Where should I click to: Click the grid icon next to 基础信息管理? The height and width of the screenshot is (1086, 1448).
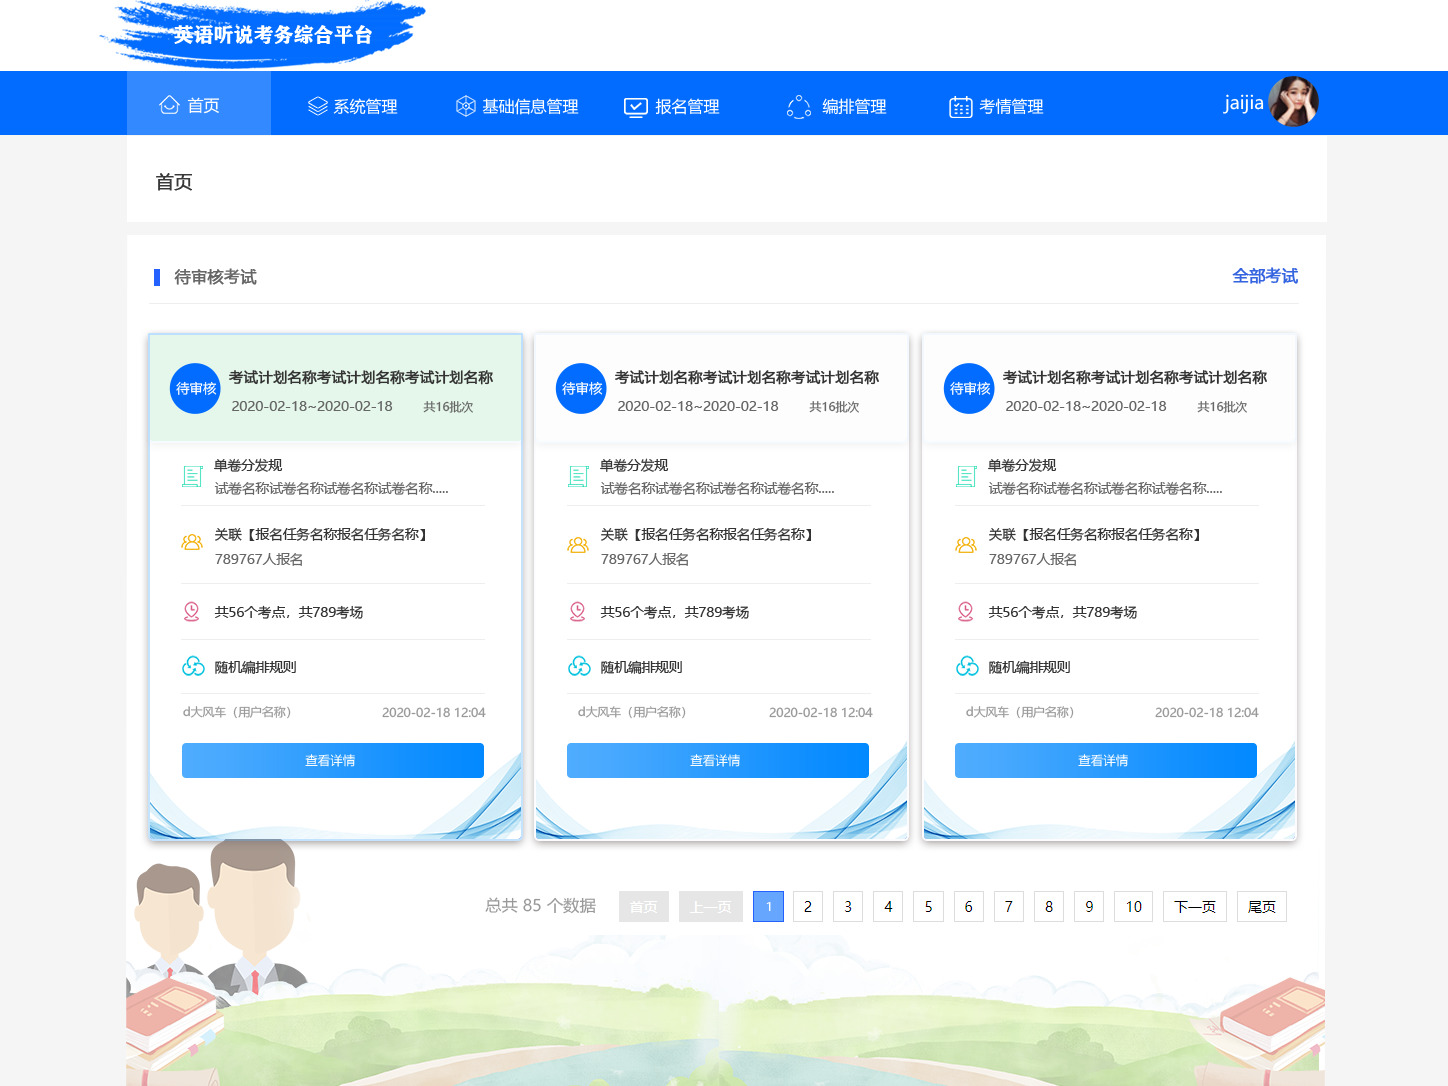[464, 105]
